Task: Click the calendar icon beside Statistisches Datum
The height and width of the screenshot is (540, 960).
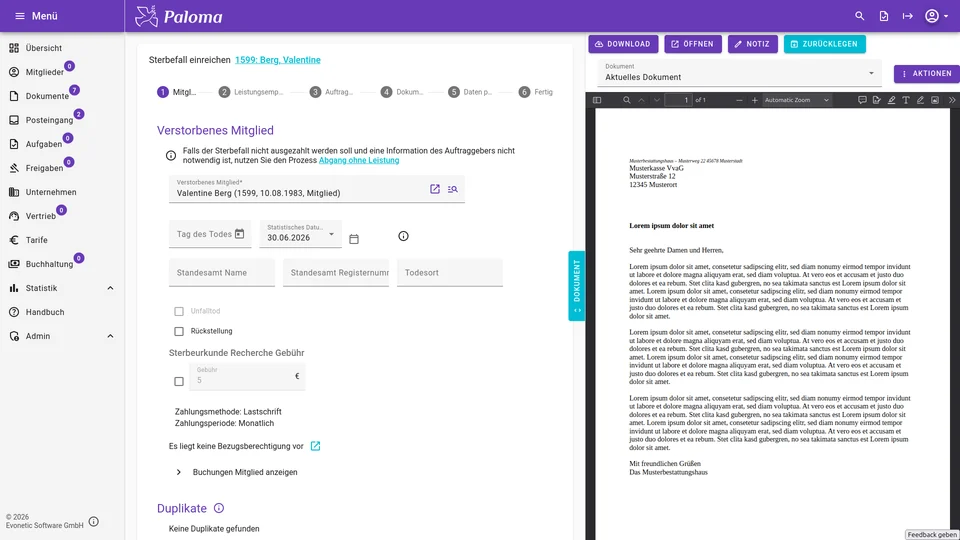Action: pos(354,239)
